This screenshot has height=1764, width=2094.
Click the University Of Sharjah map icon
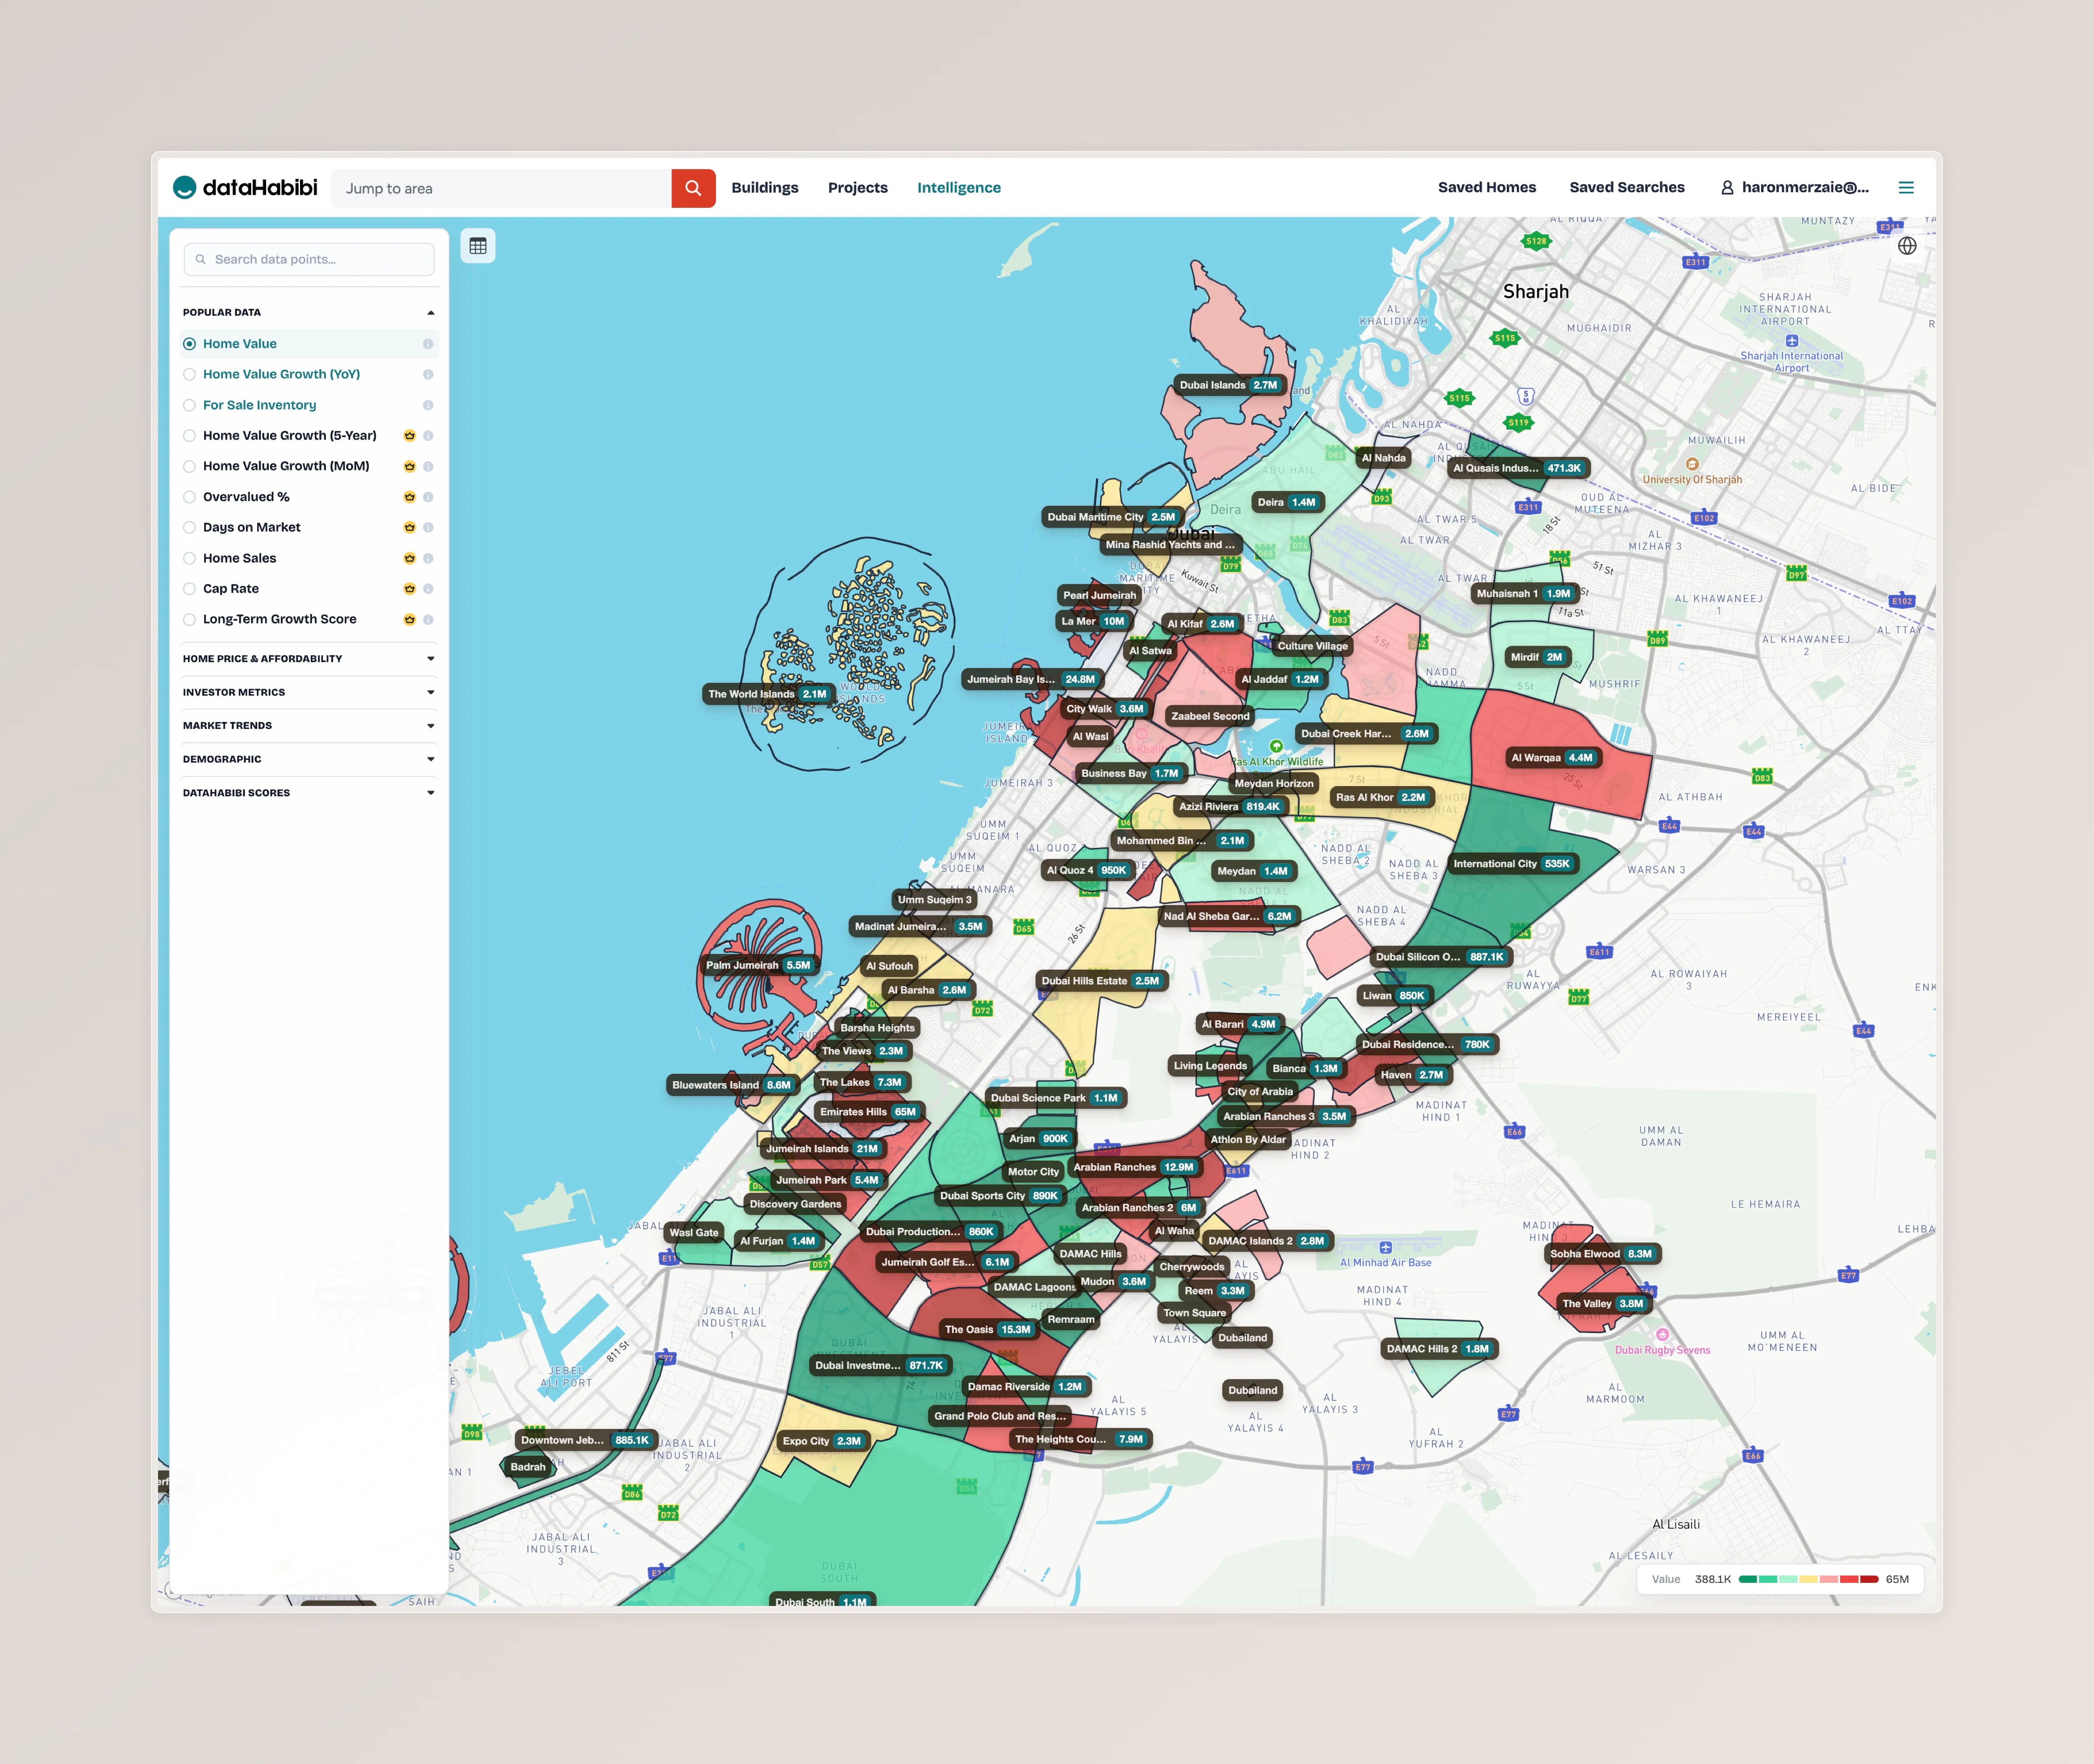click(1692, 464)
